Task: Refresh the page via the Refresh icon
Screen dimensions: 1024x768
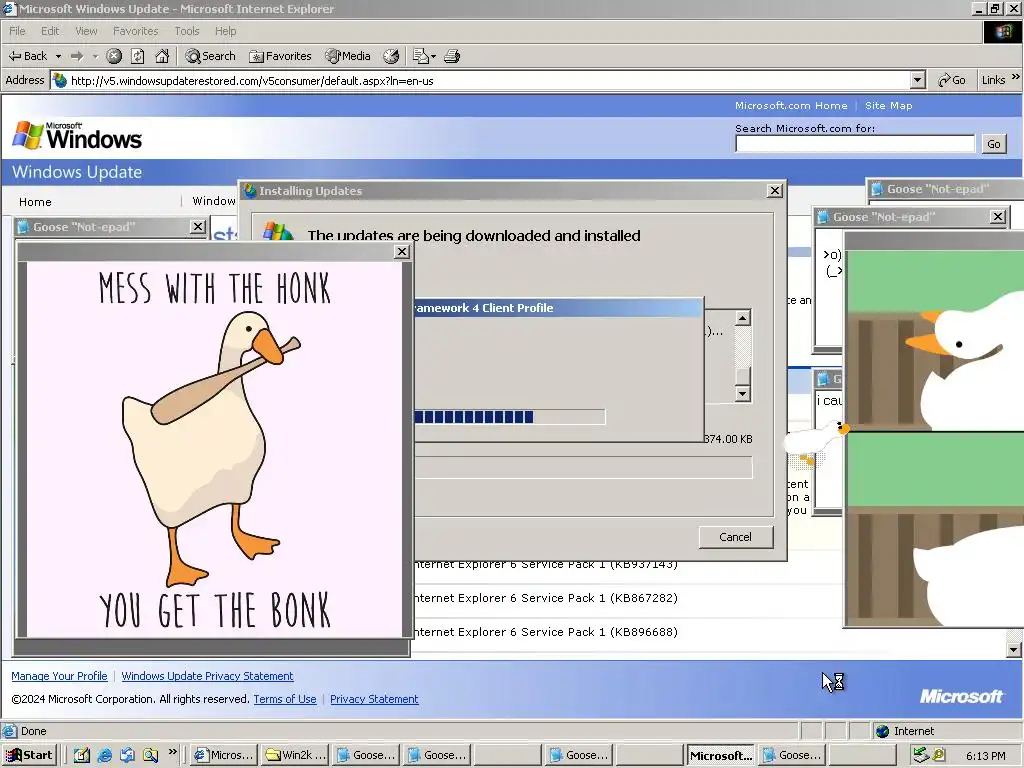Action: coord(138,56)
